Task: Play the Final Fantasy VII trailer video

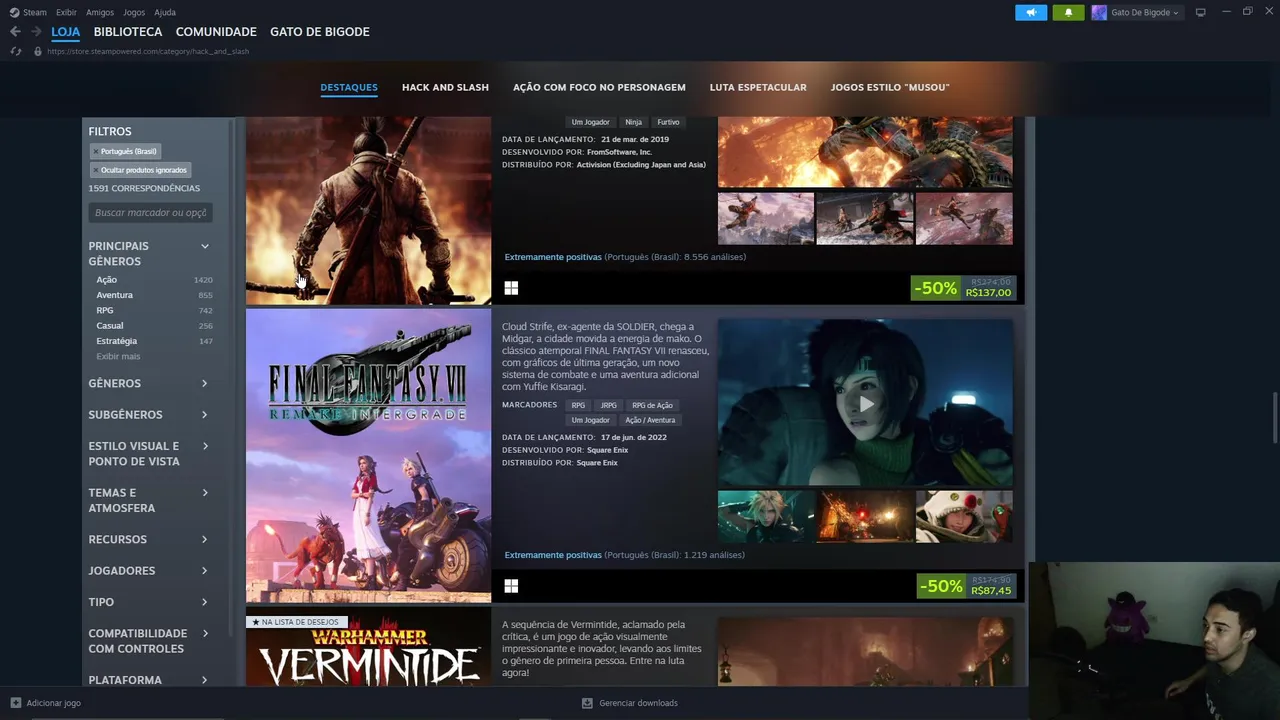Action: [865, 403]
